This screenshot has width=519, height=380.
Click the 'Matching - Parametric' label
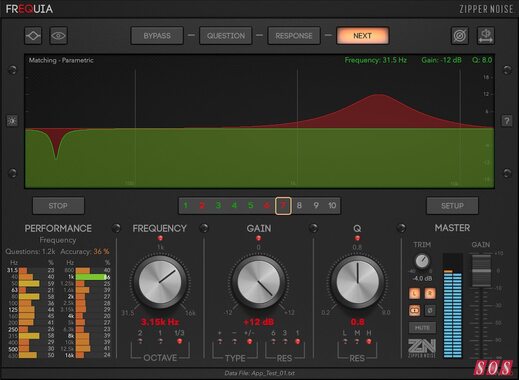(61, 60)
